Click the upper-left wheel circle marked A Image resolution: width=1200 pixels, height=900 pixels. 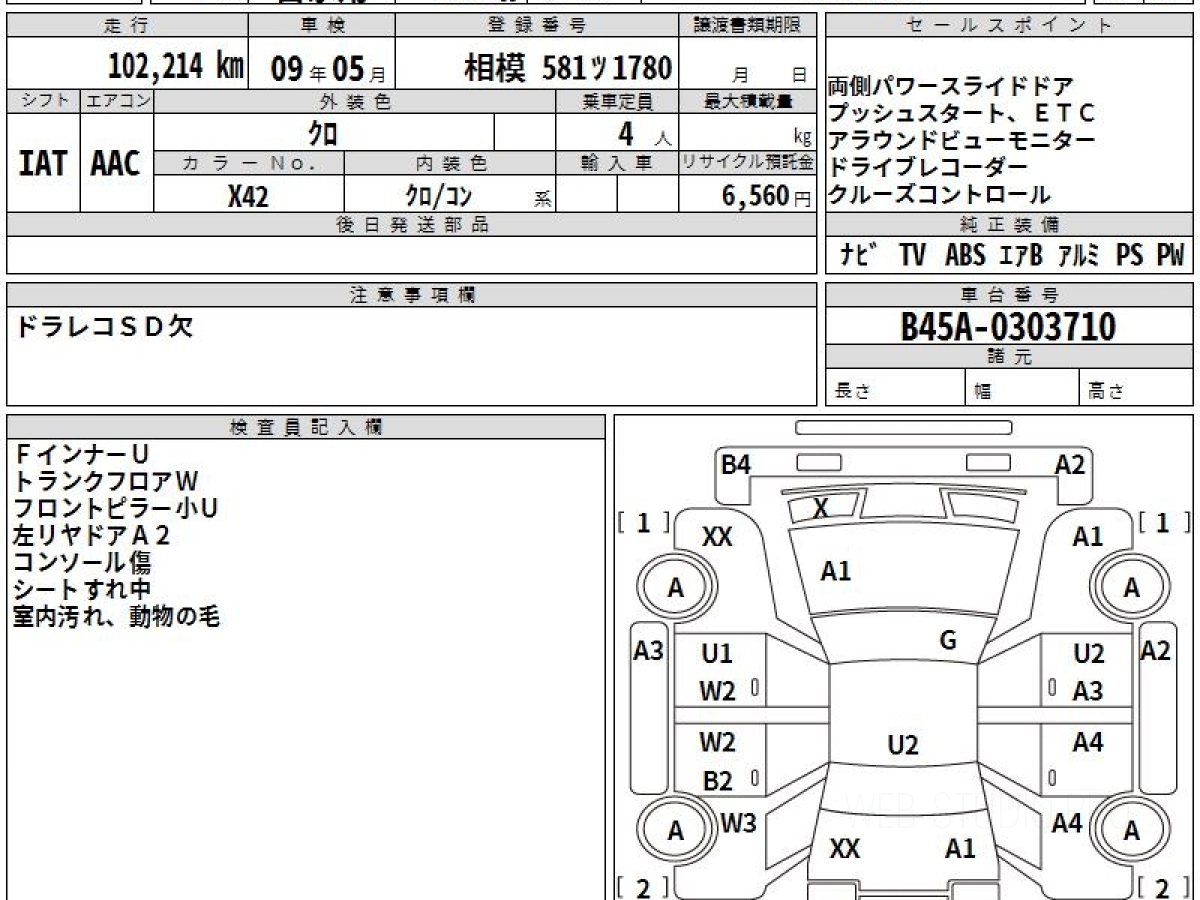click(676, 588)
